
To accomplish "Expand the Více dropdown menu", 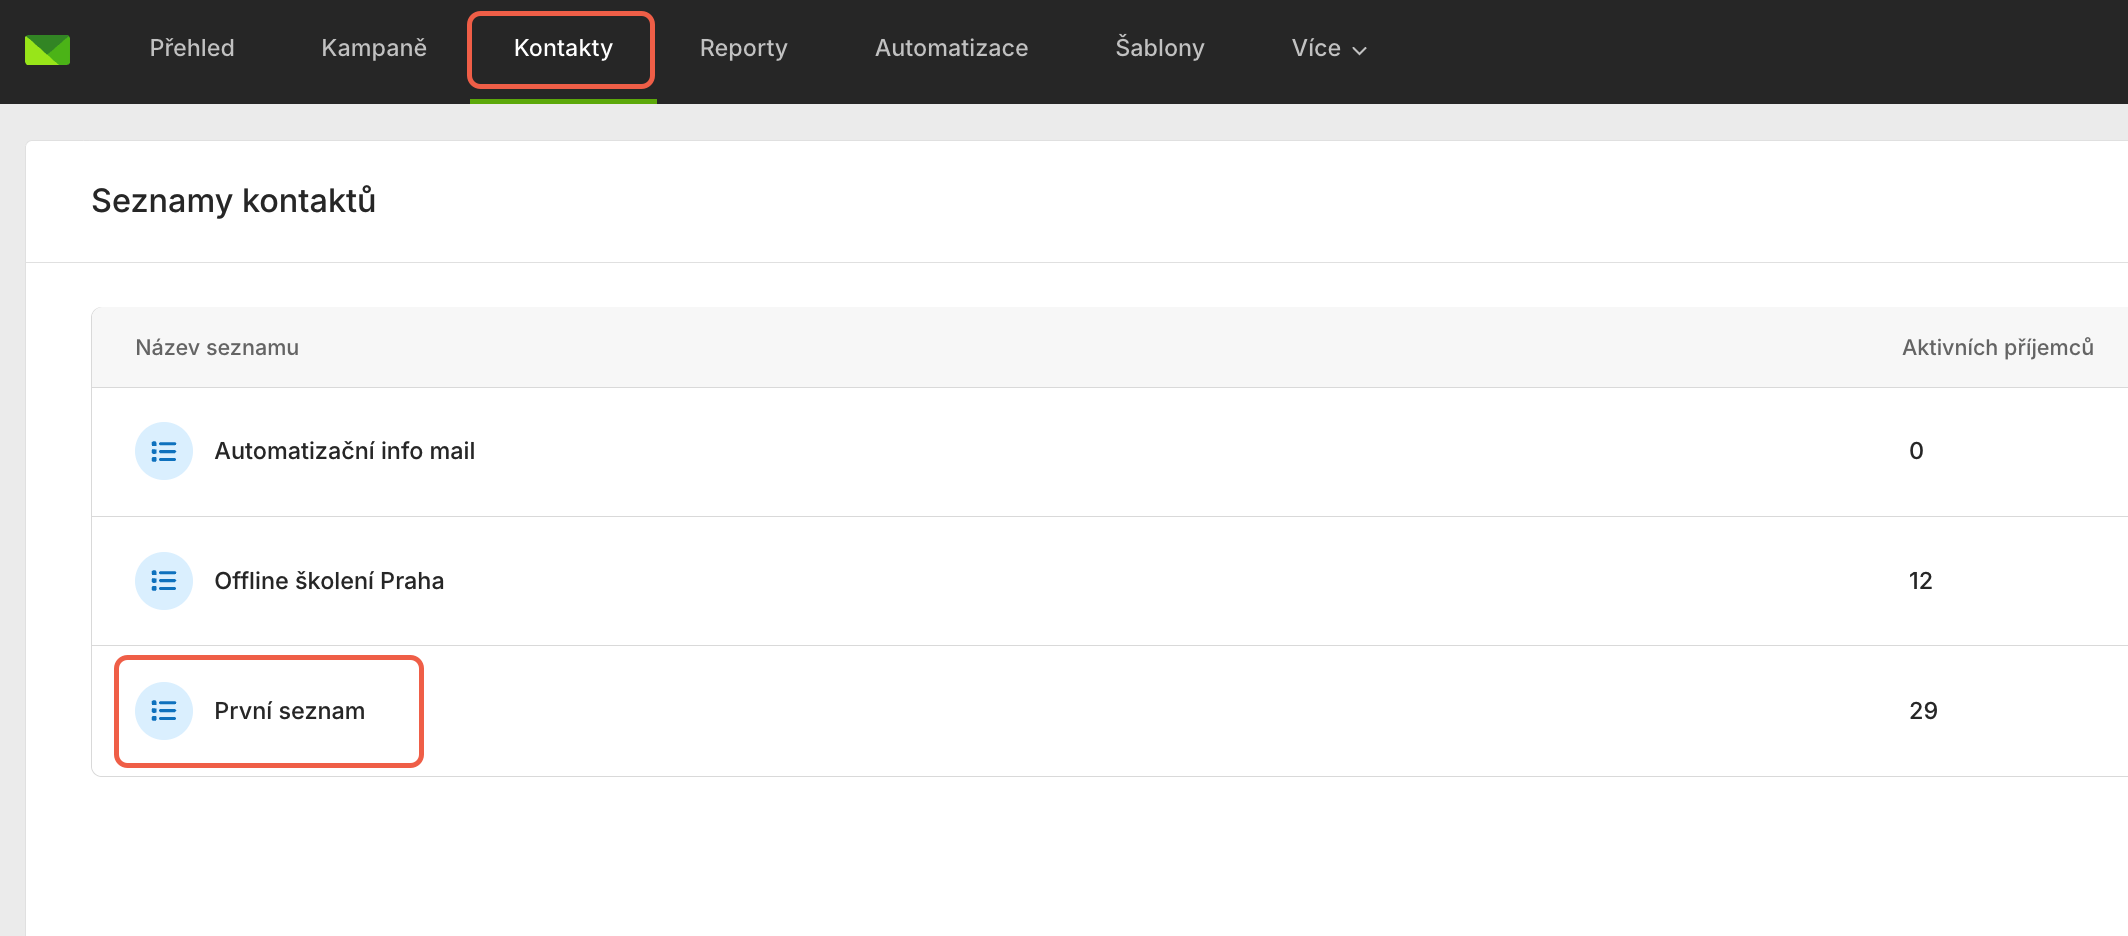I will click(x=1329, y=48).
